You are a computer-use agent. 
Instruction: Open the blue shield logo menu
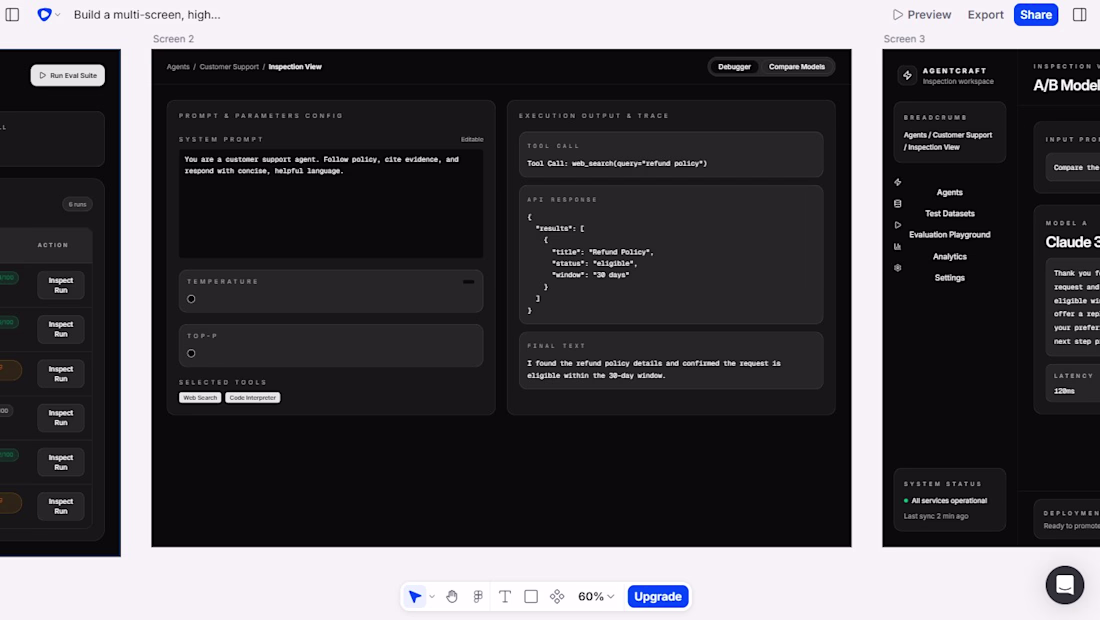point(44,15)
